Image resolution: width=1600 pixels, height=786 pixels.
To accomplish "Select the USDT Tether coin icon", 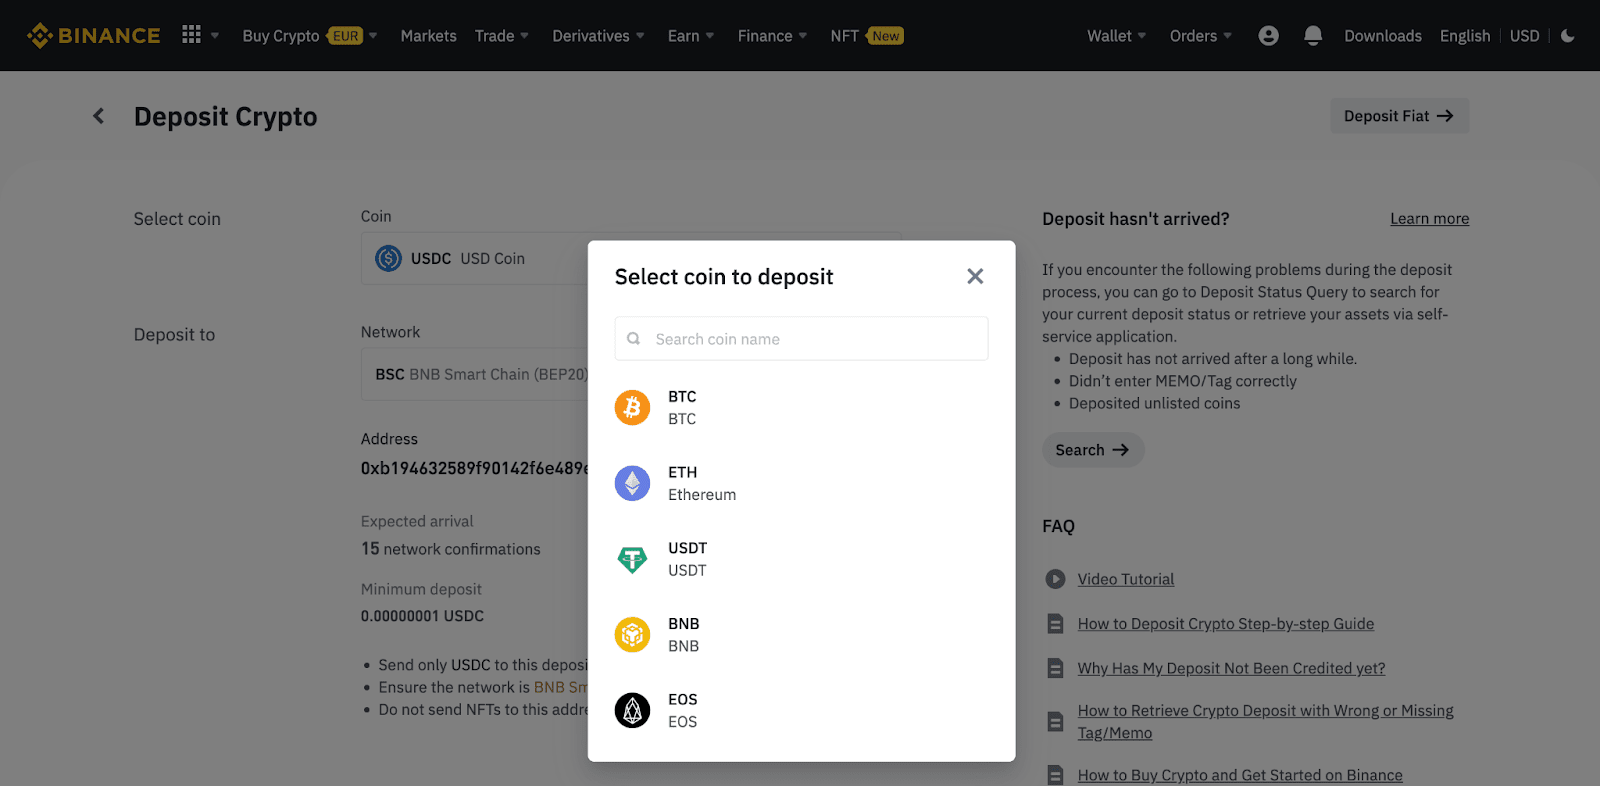I will coord(632,559).
